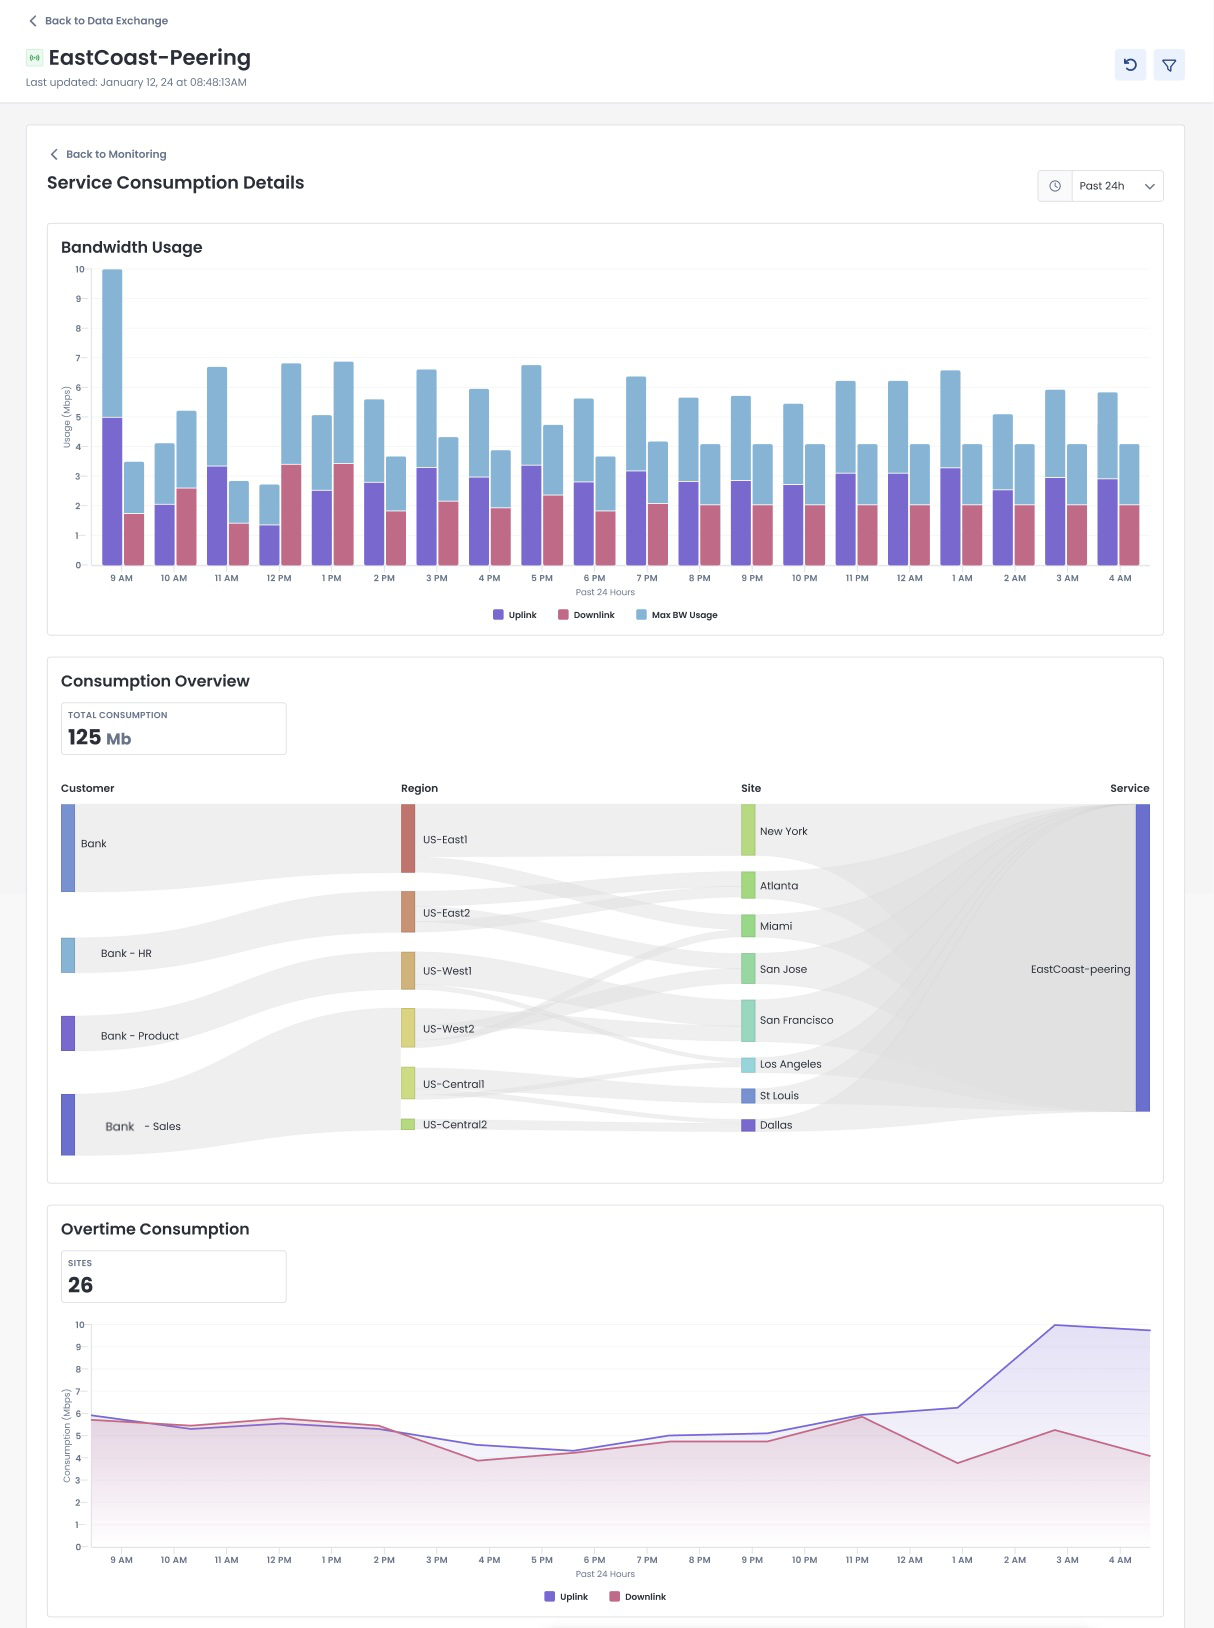Select the Atlanta site node
This screenshot has width=1214, height=1628.
tap(748, 885)
